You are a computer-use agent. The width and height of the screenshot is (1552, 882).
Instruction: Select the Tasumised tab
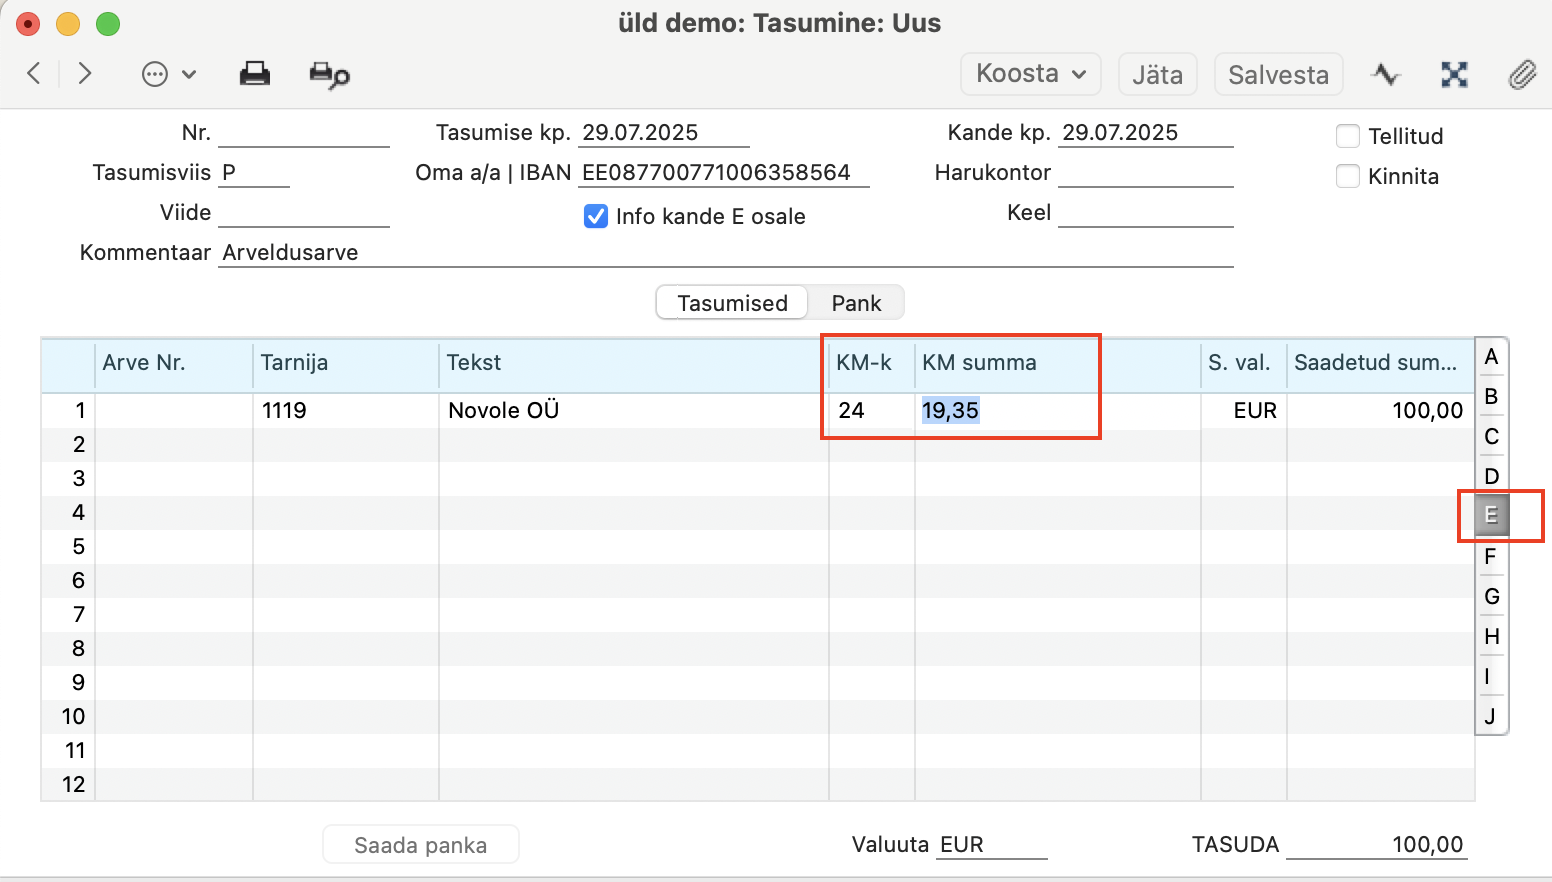(x=732, y=303)
